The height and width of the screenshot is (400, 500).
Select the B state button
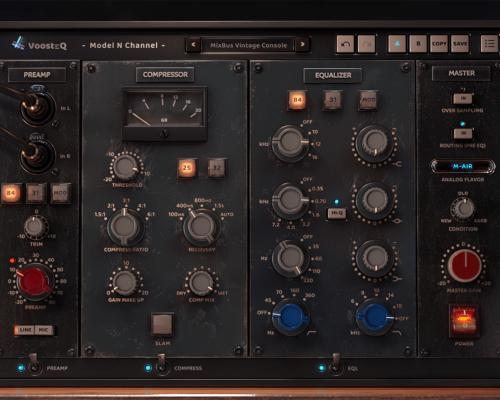pos(418,44)
